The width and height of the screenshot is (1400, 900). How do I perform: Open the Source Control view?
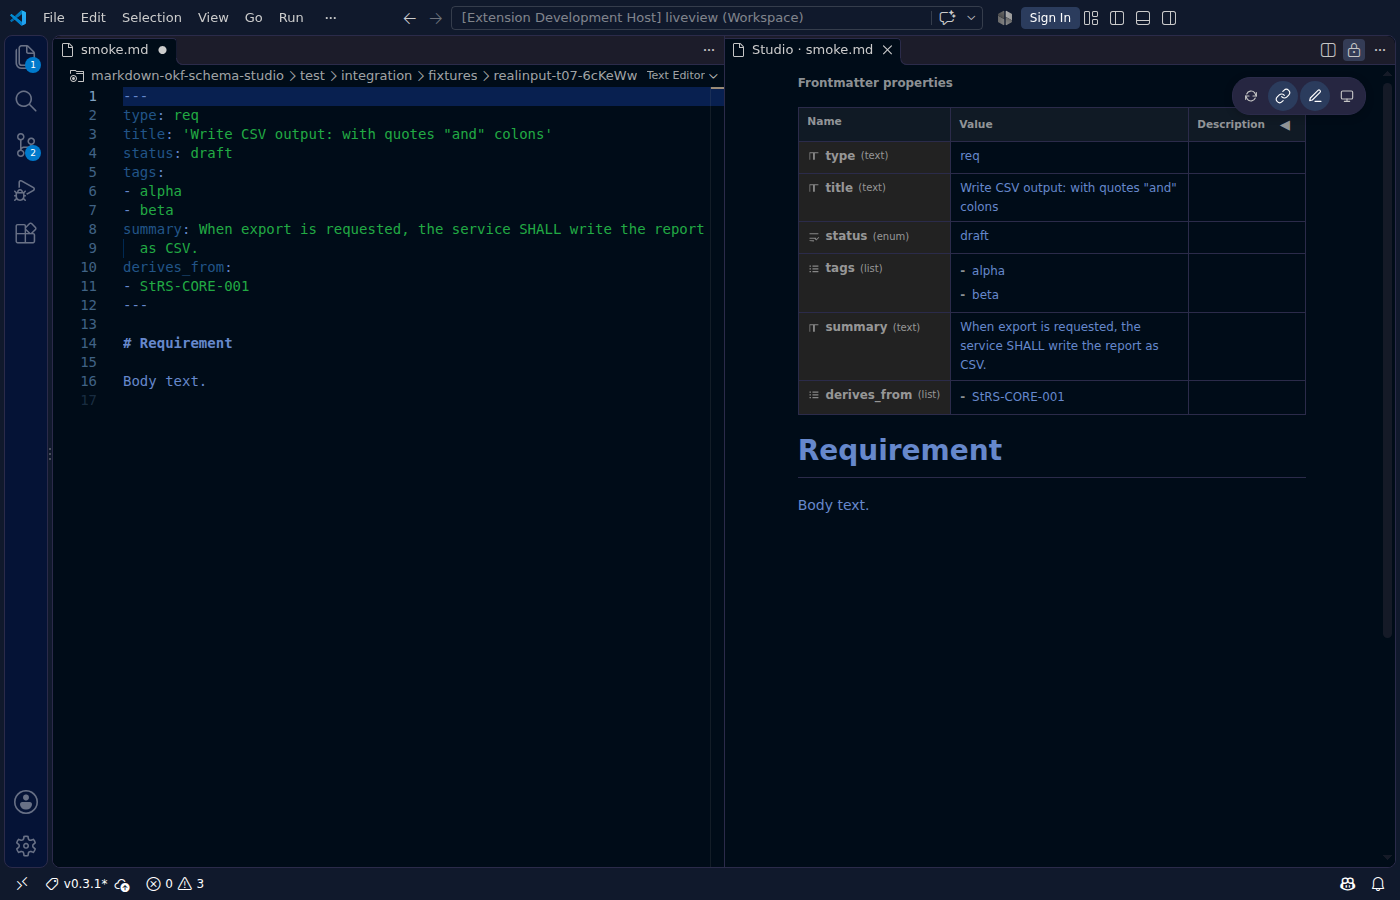click(x=26, y=146)
